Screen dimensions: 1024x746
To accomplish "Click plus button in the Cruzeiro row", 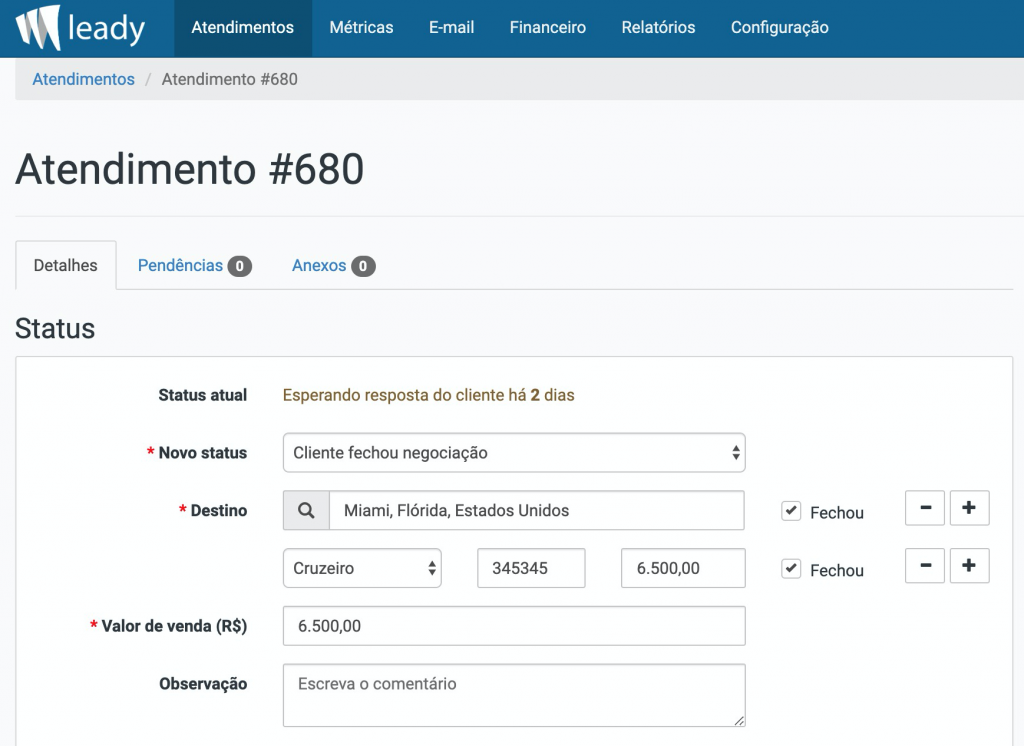I will (x=969, y=566).
